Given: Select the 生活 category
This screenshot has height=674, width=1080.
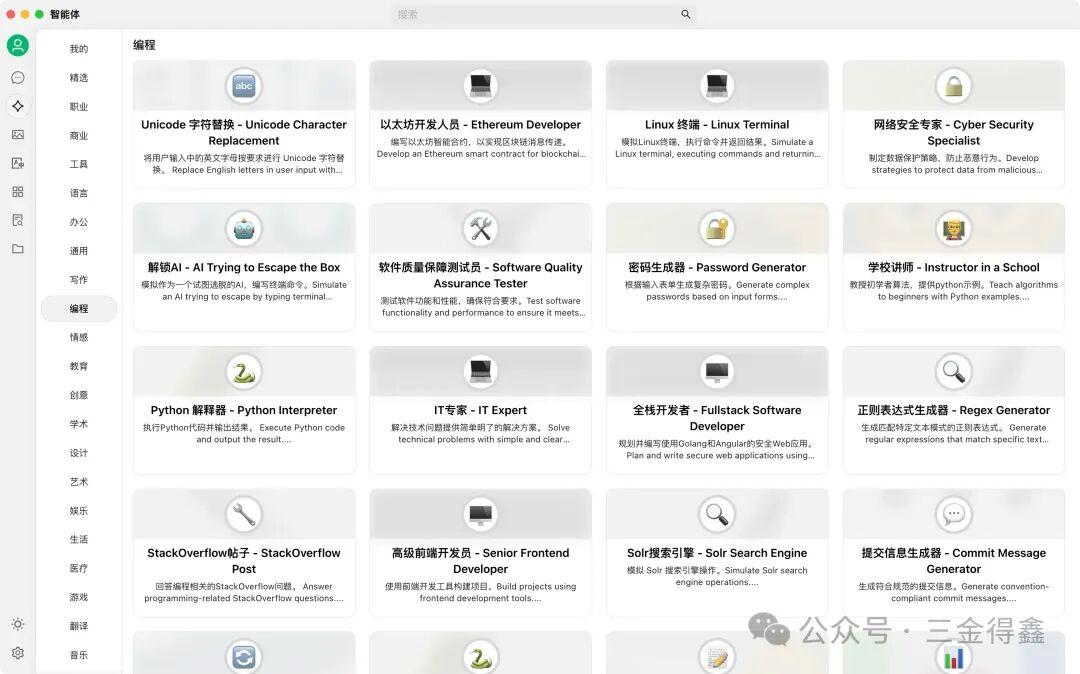Looking at the screenshot, I should [79, 539].
